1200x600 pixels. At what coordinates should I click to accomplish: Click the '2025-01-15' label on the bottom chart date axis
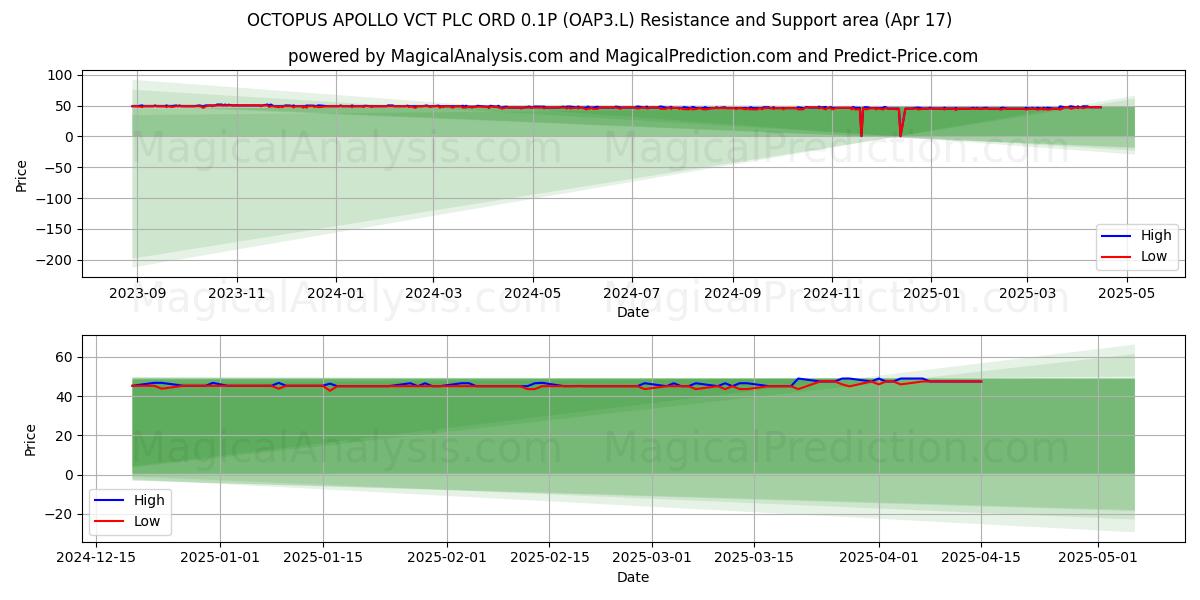pyautogui.click(x=322, y=558)
